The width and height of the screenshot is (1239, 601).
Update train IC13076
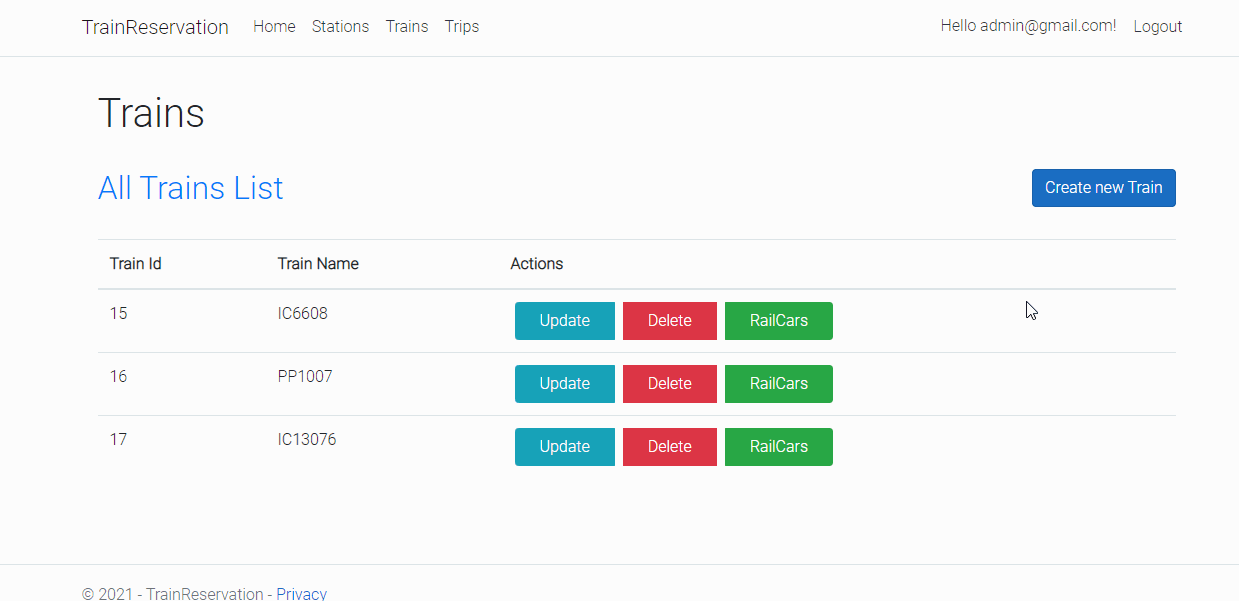[564, 446]
